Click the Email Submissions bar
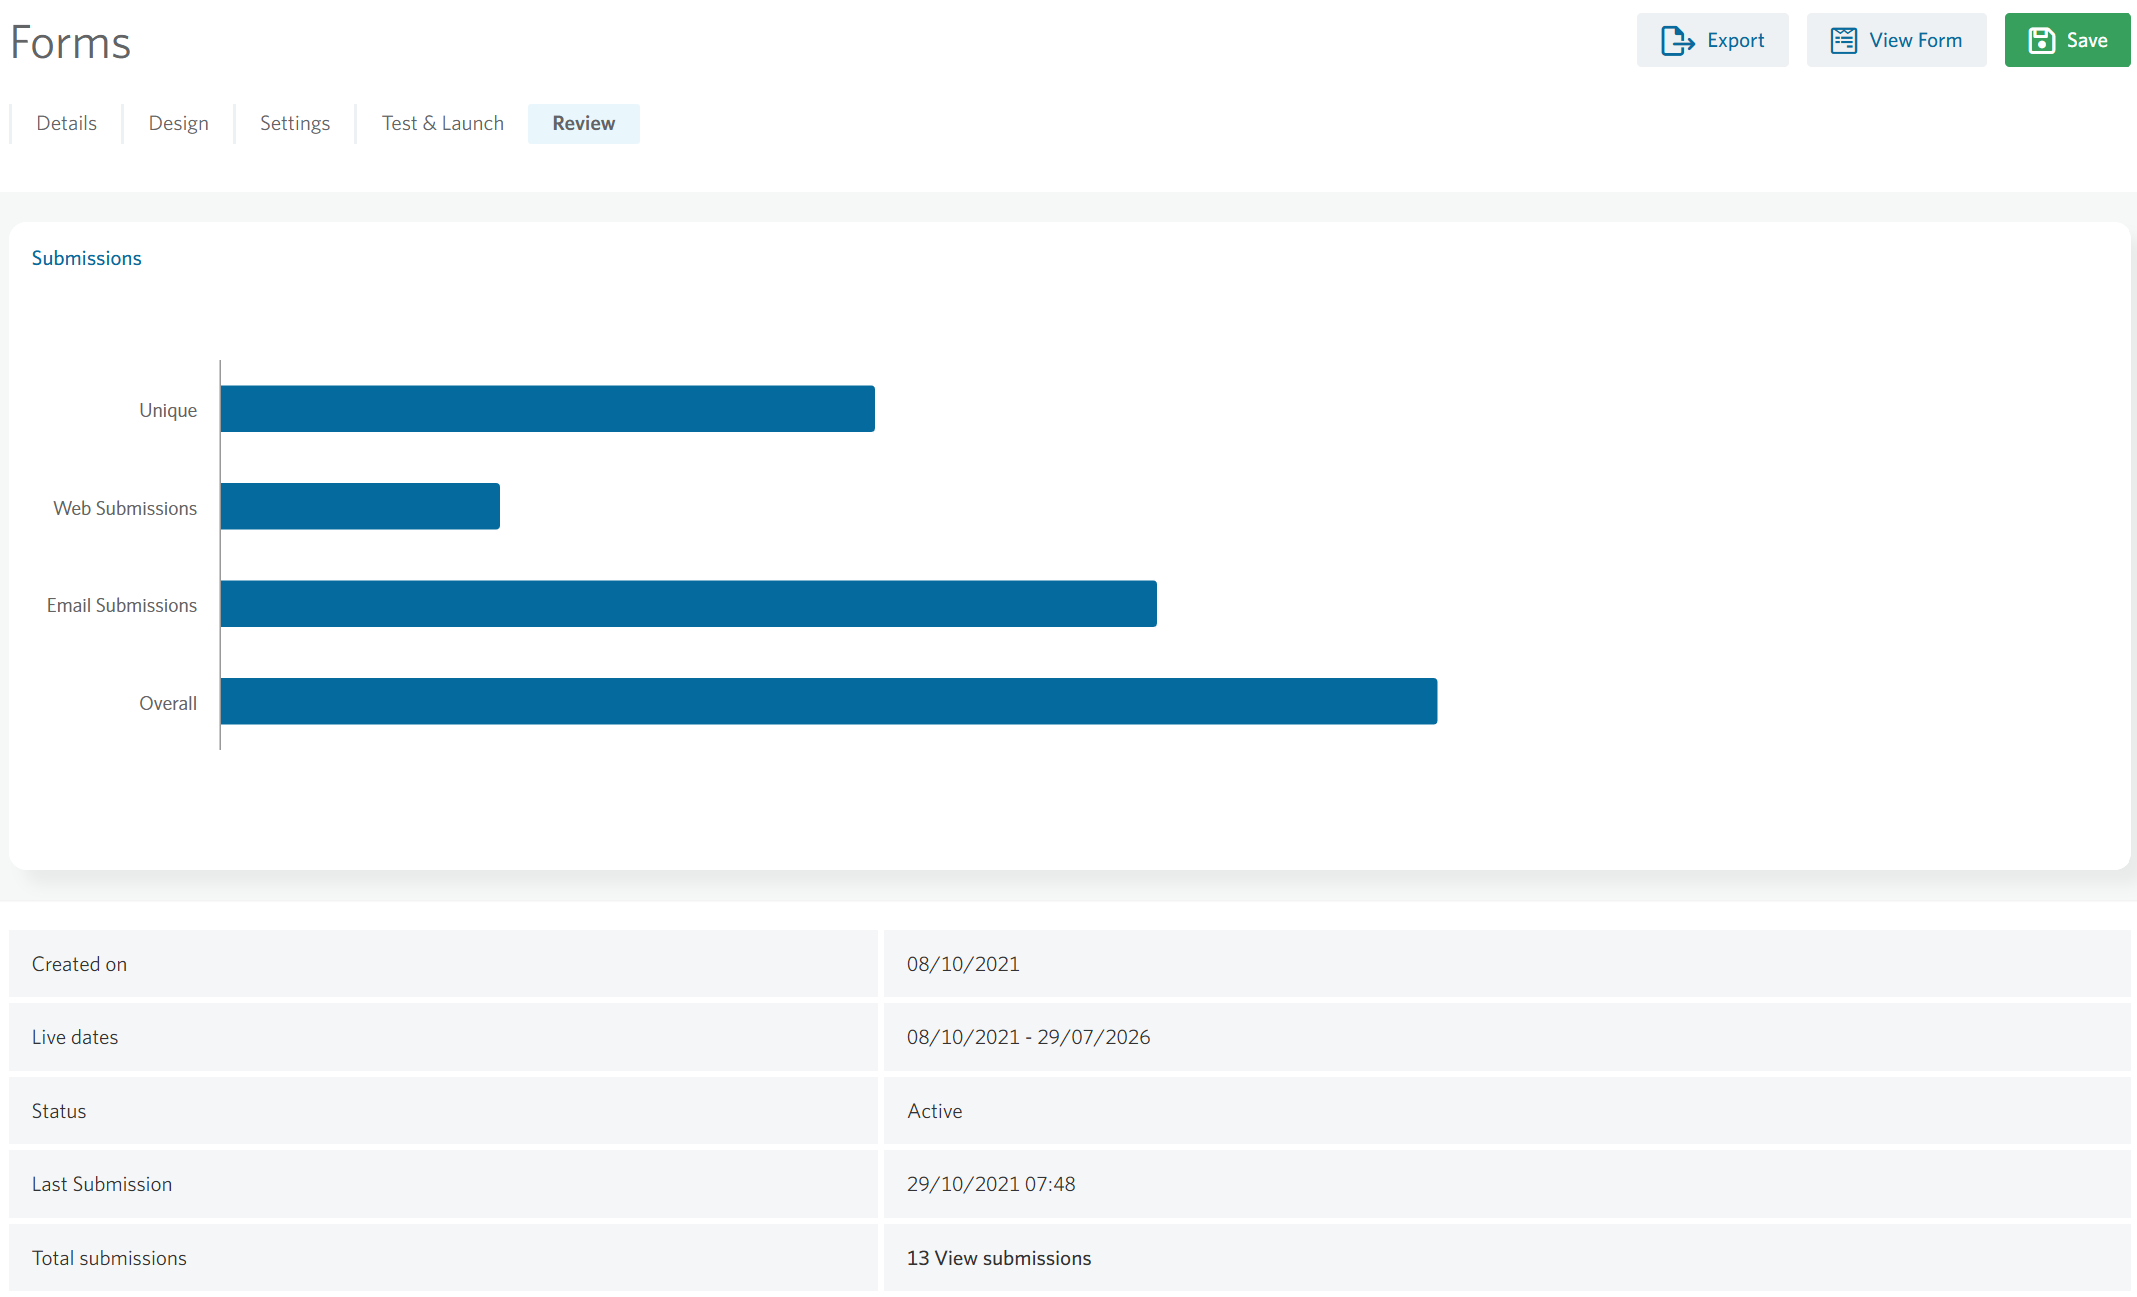 click(689, 604)
